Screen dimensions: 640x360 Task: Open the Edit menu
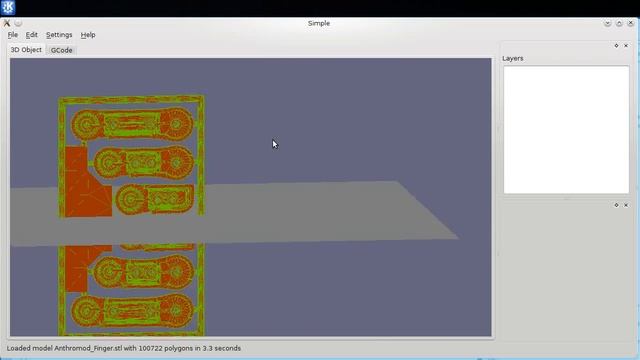click(31, 35)
